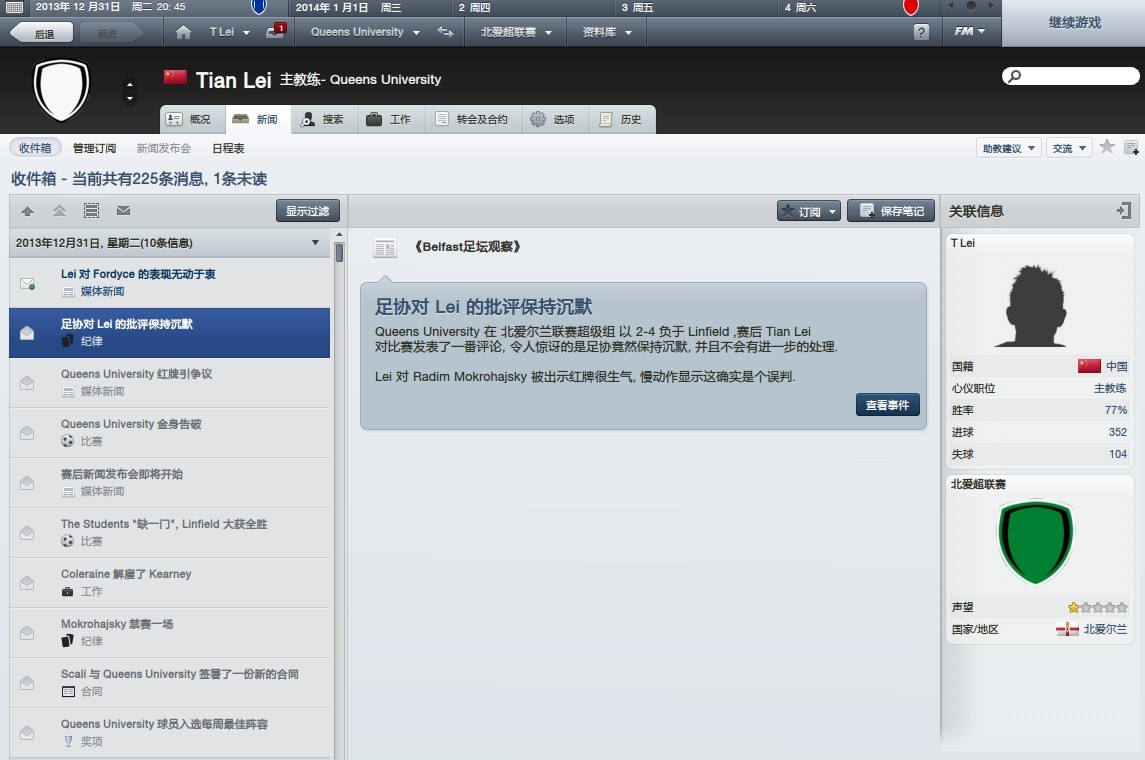
Task: Collapse the 2013年12月31日 message group
Action: [x=315, y=243]
